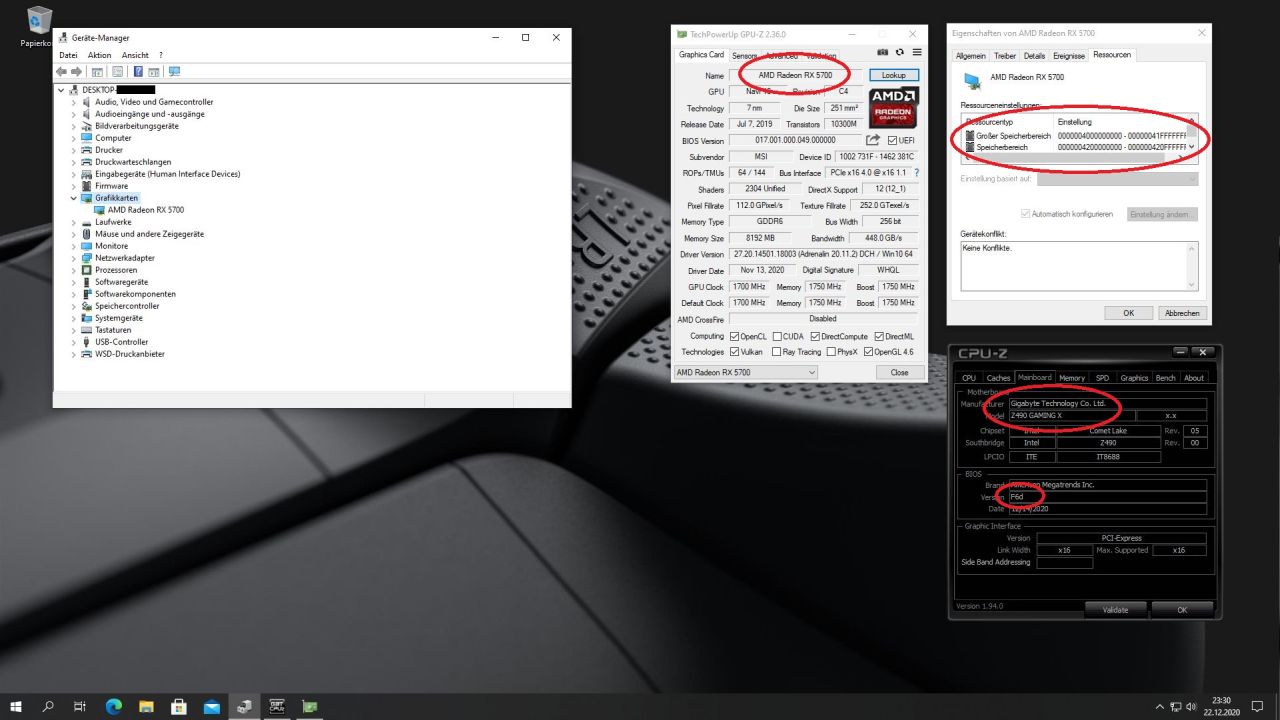
Task: Switch to Geräte-Manager via its taskbar icon
Action: click(x=244, y=706)
